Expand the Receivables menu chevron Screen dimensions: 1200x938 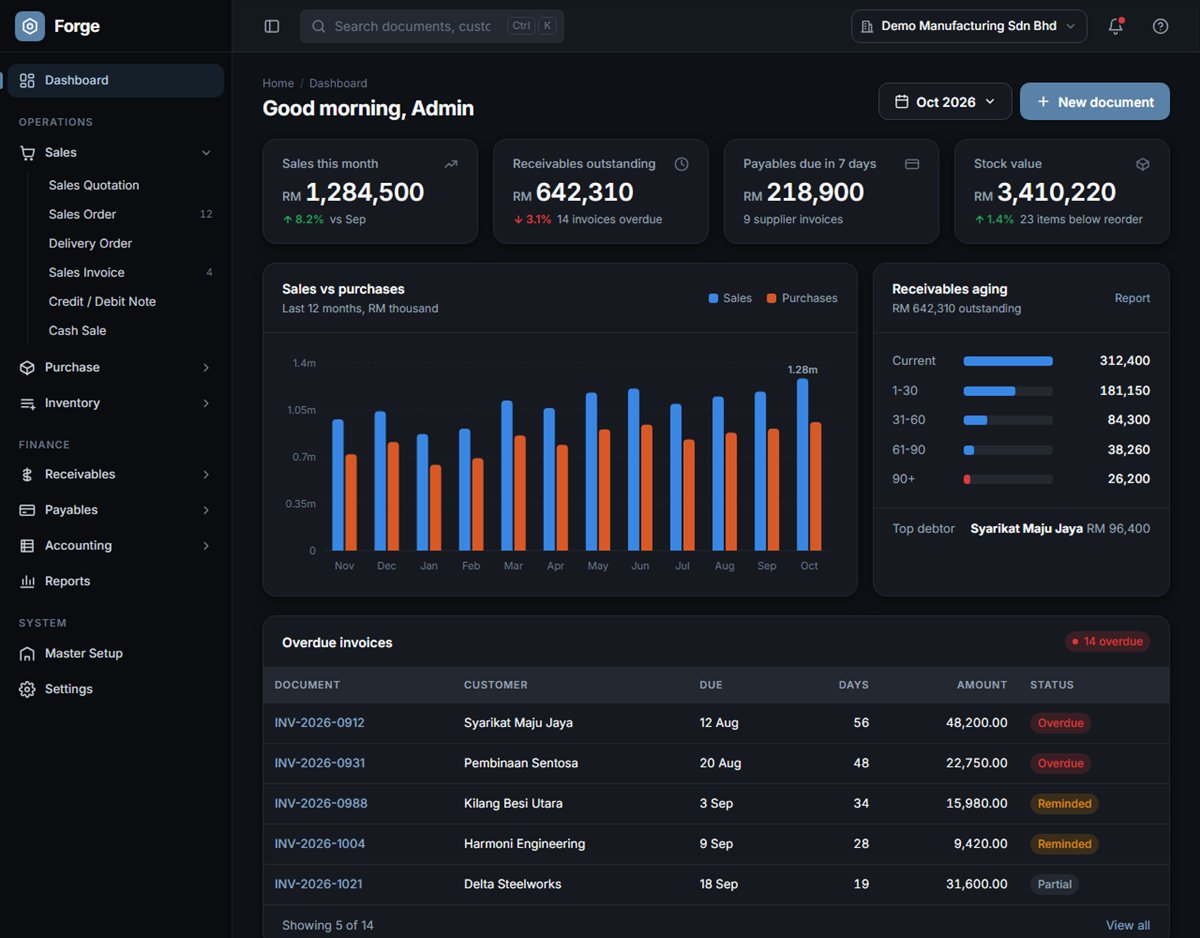pos(206,474)
